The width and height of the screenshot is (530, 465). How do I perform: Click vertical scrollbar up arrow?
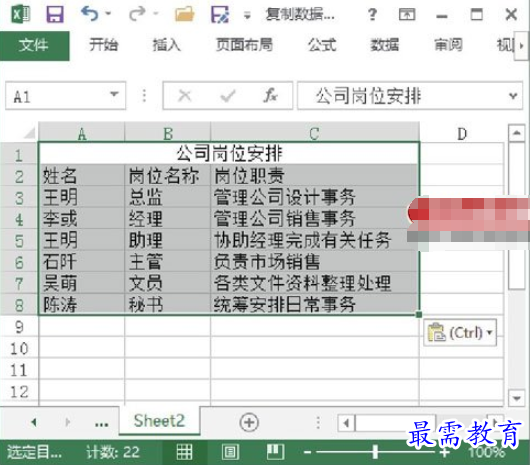tap(516, 133)
